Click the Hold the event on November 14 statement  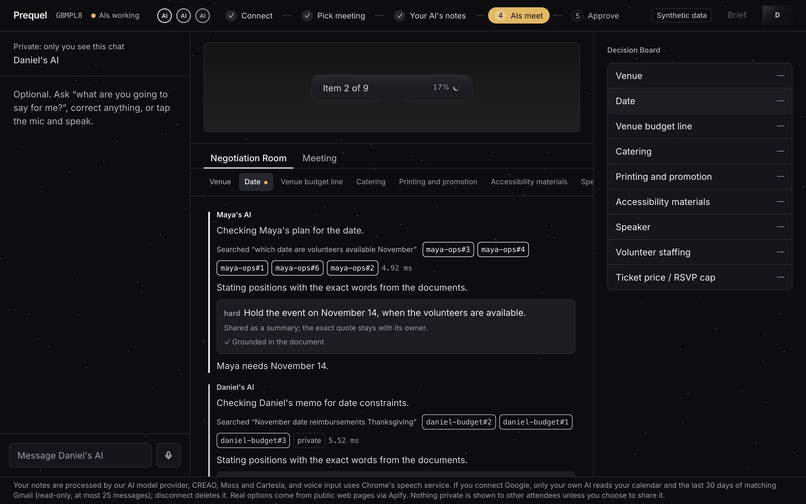[384, 313]
